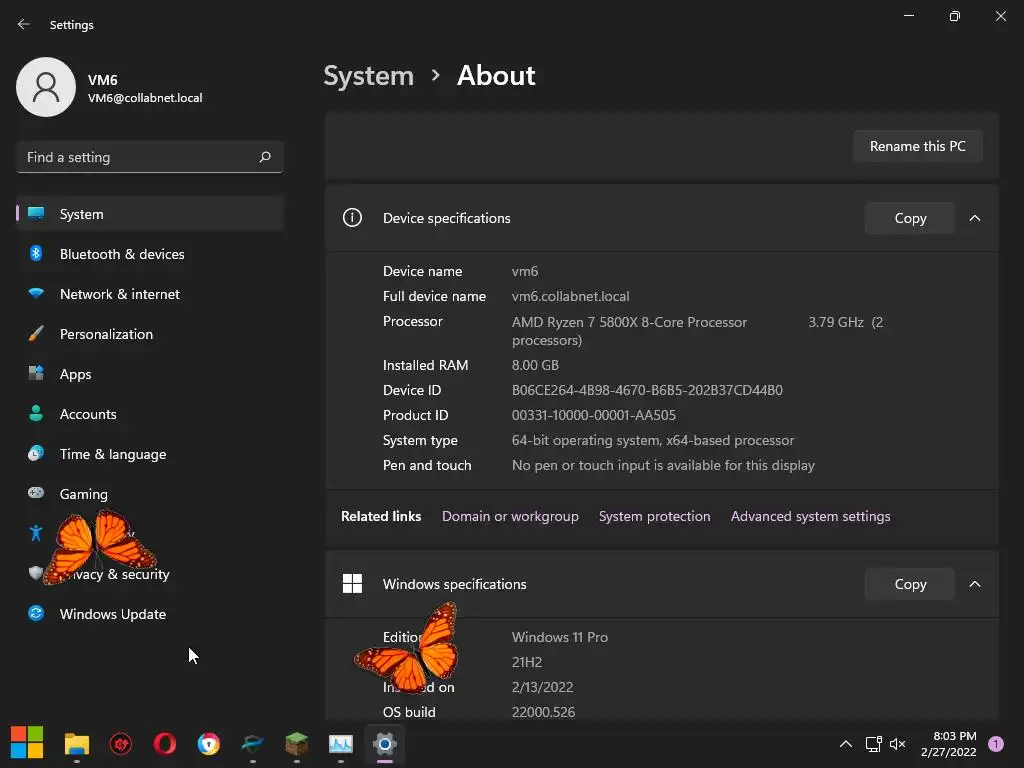Click the Apps grid icon in sidebar
1024x768 pixels.
click(36, 374)
